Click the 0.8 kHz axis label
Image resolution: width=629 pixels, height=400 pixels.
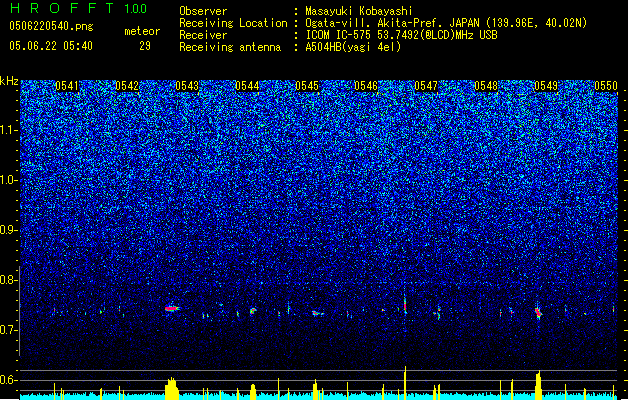pos(9,280)
